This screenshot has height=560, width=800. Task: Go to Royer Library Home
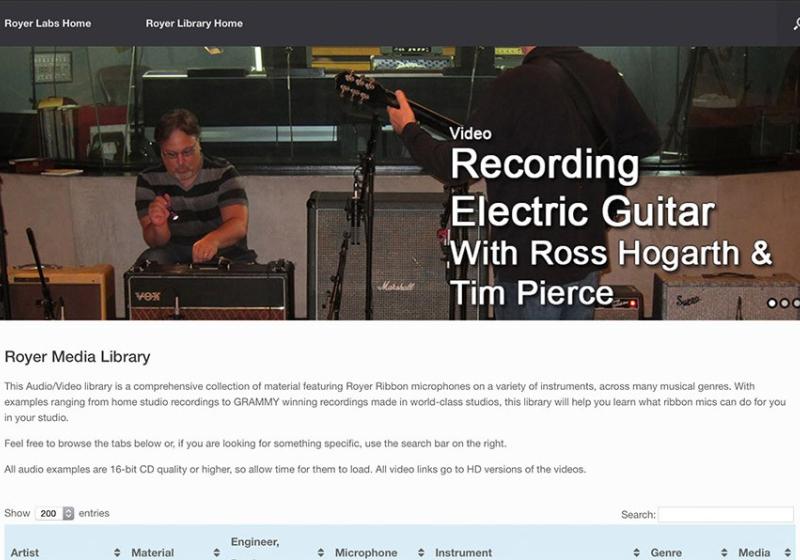coord(194,23)
